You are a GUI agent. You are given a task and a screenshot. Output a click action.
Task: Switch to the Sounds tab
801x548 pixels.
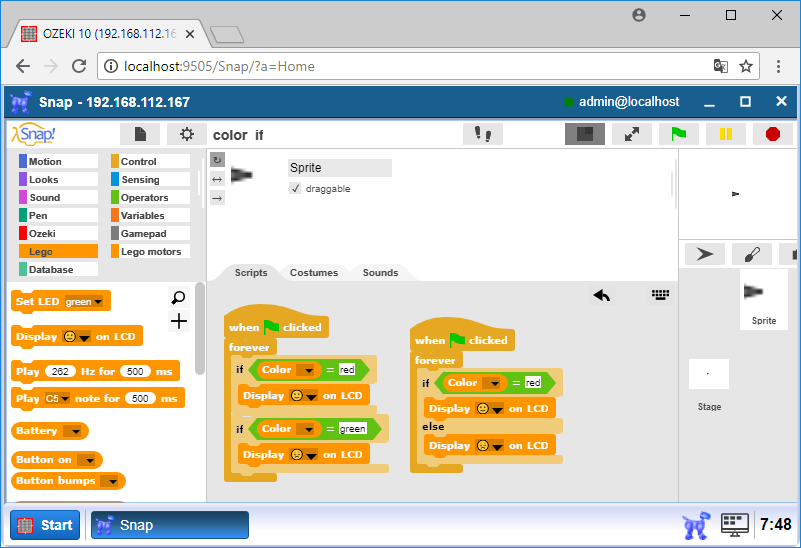tap(380, 272)
